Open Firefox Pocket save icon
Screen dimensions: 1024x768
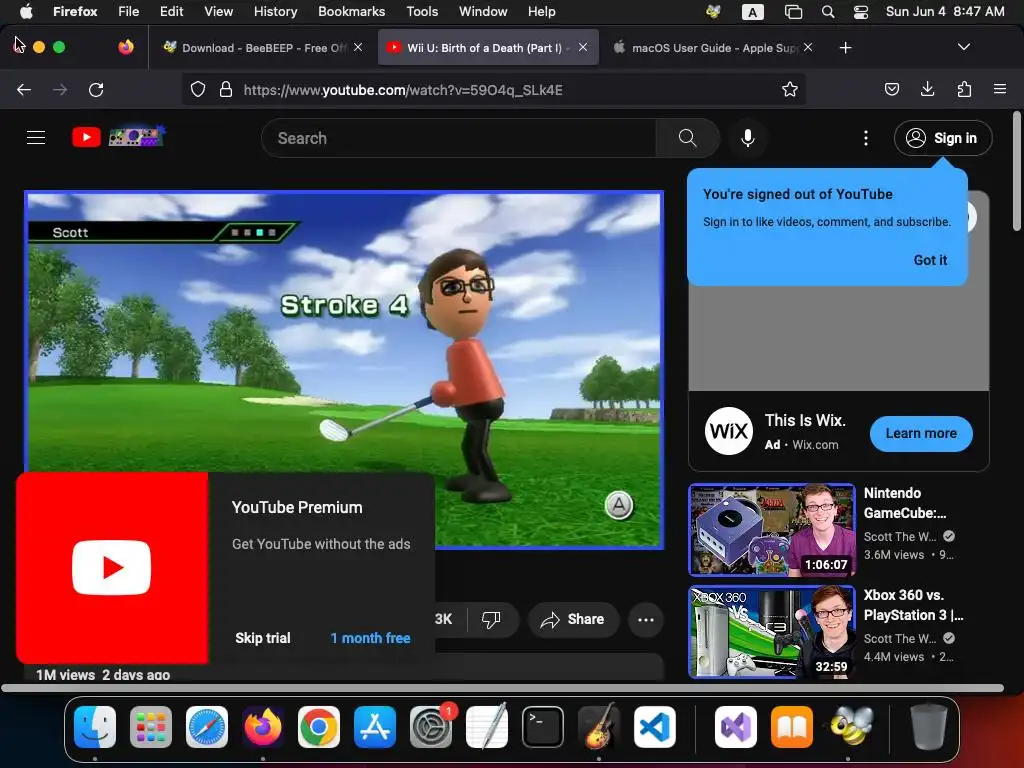[x=891, y=89]
